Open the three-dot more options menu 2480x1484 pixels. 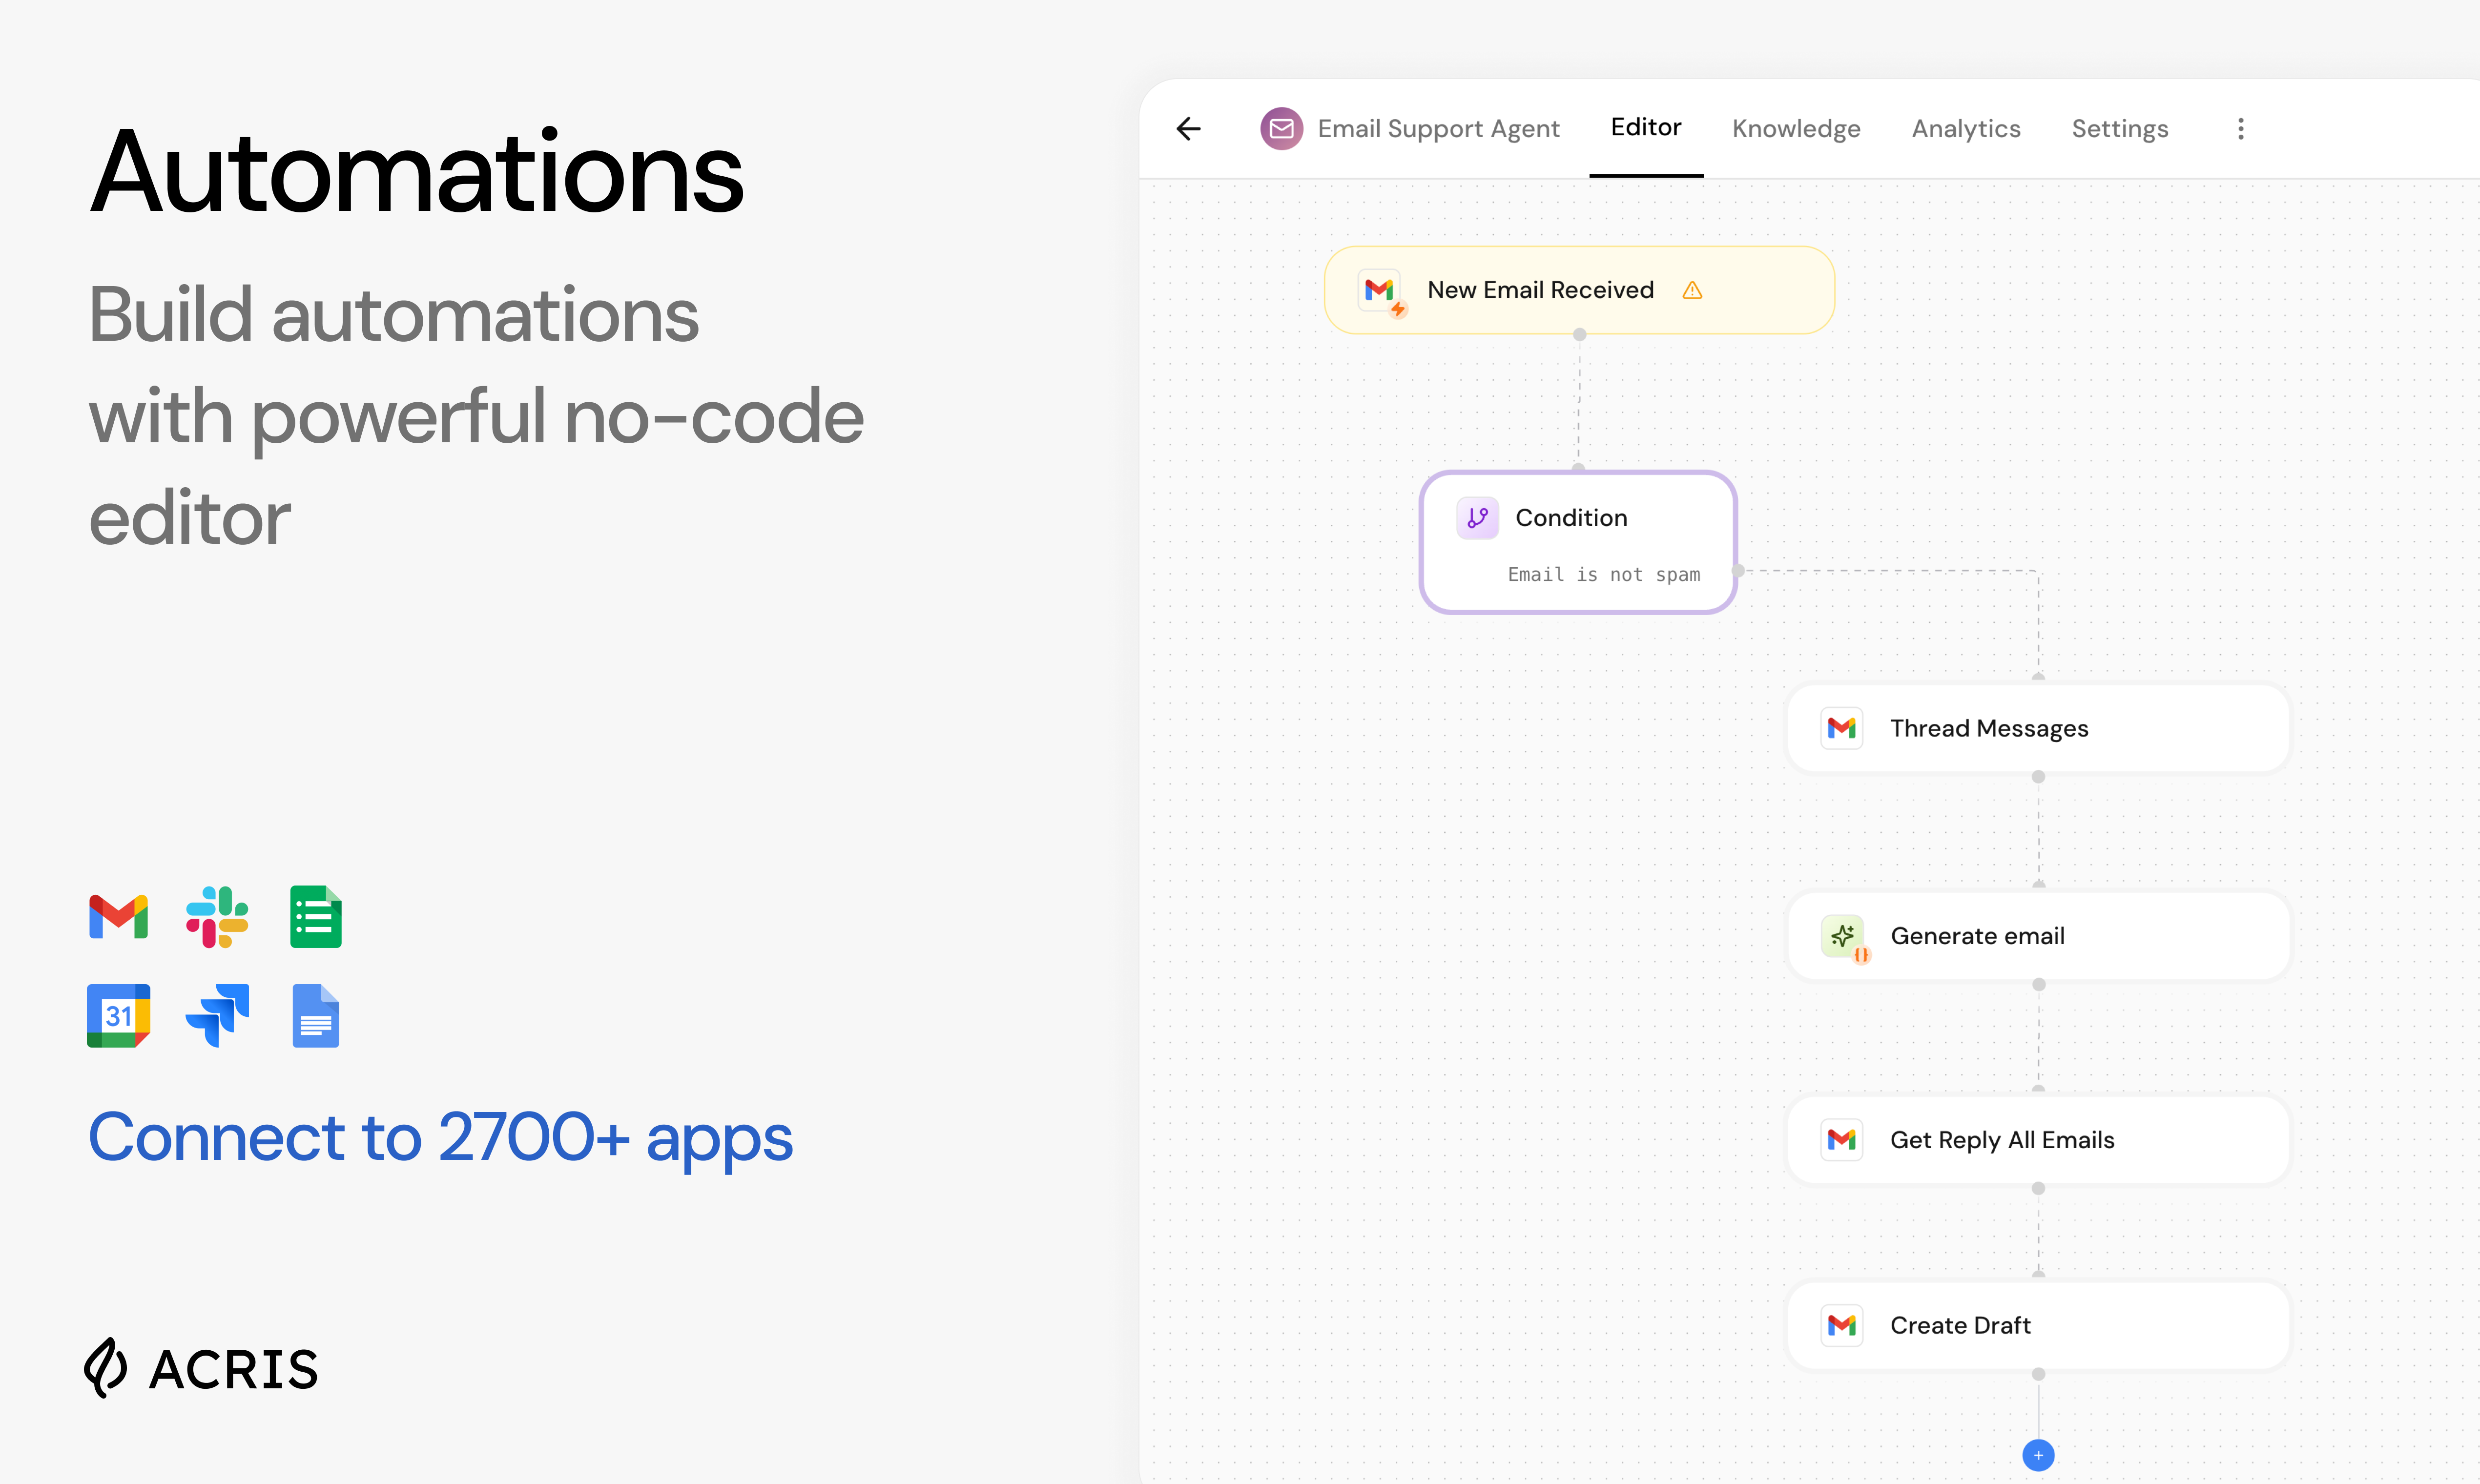(x=2240, y=129)
